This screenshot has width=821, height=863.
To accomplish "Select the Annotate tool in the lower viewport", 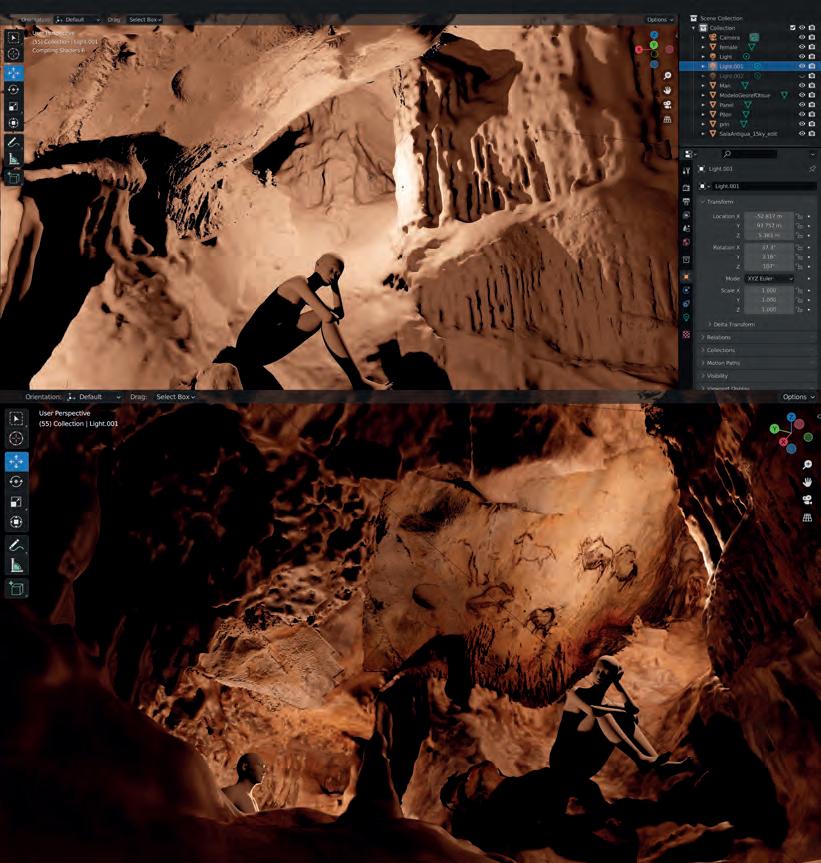I will coord(16,545).
